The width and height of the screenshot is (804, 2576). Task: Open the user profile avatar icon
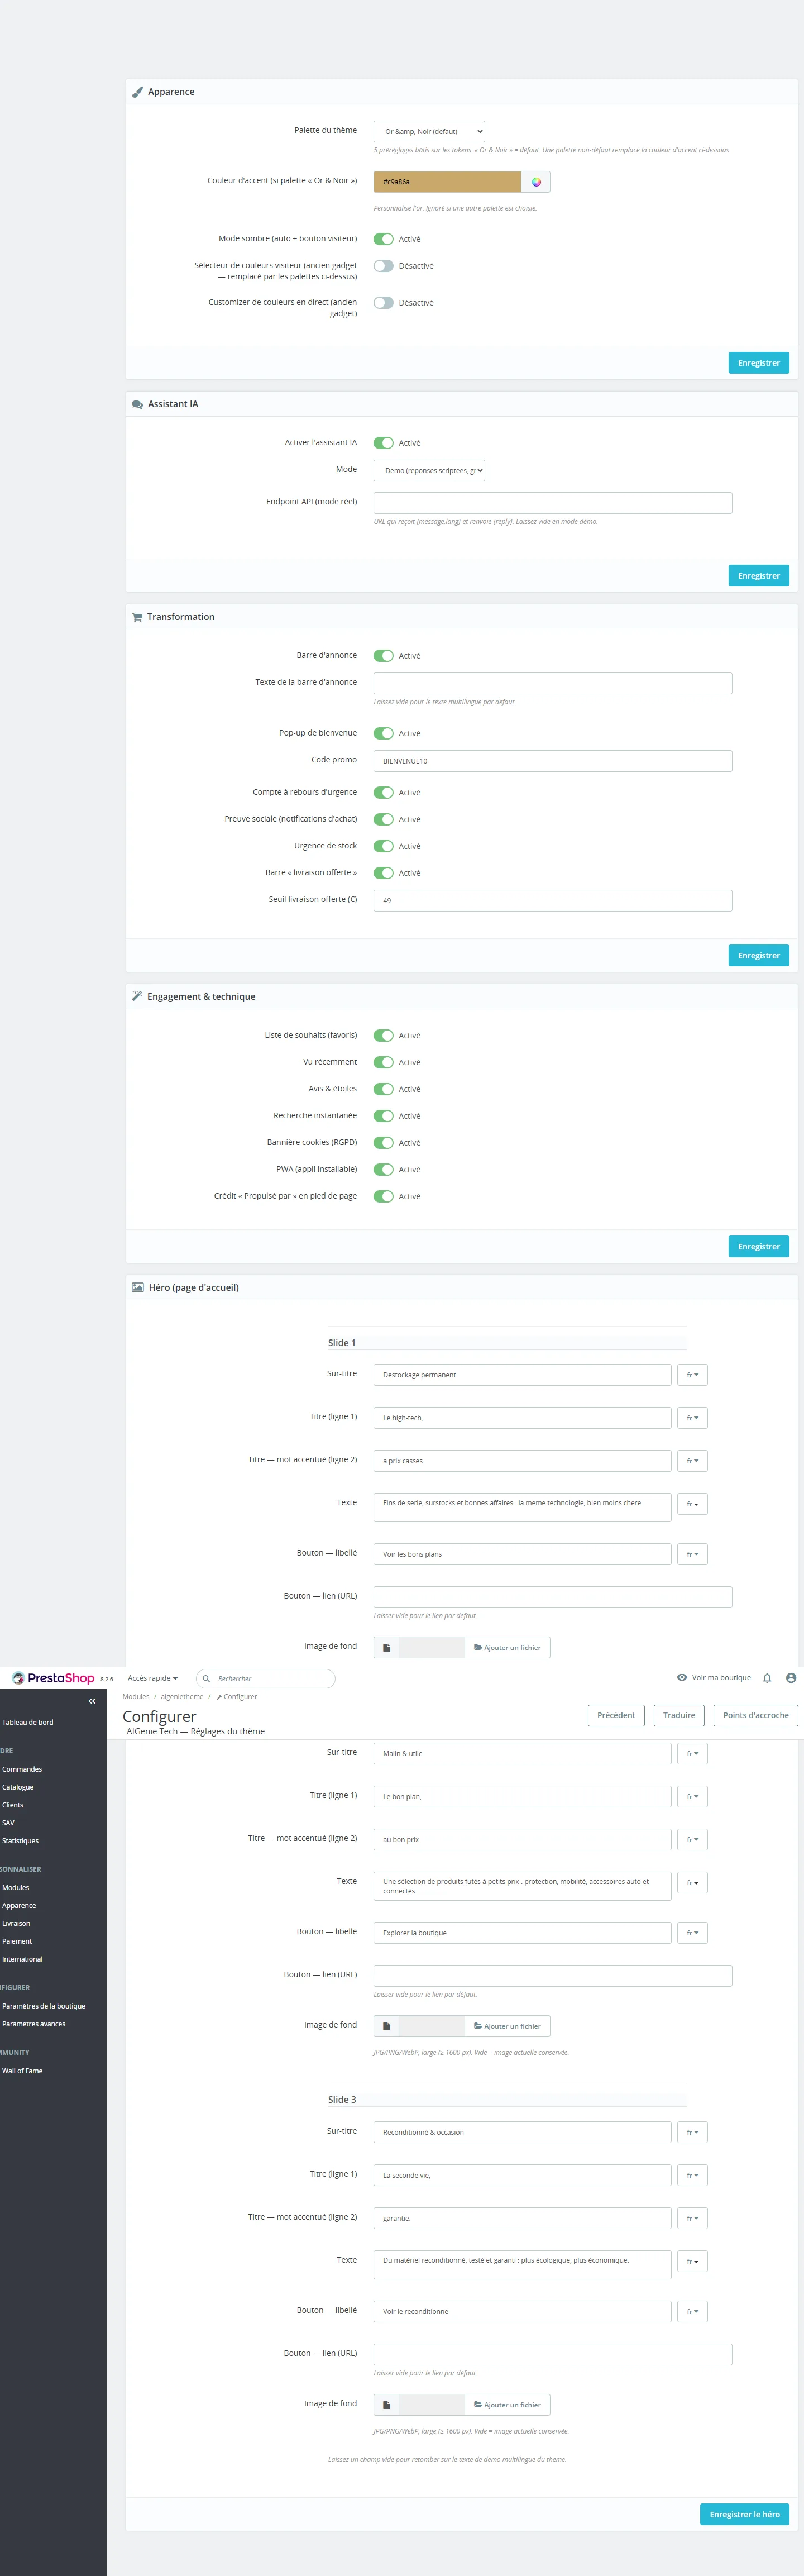[x=791, y=1678]
